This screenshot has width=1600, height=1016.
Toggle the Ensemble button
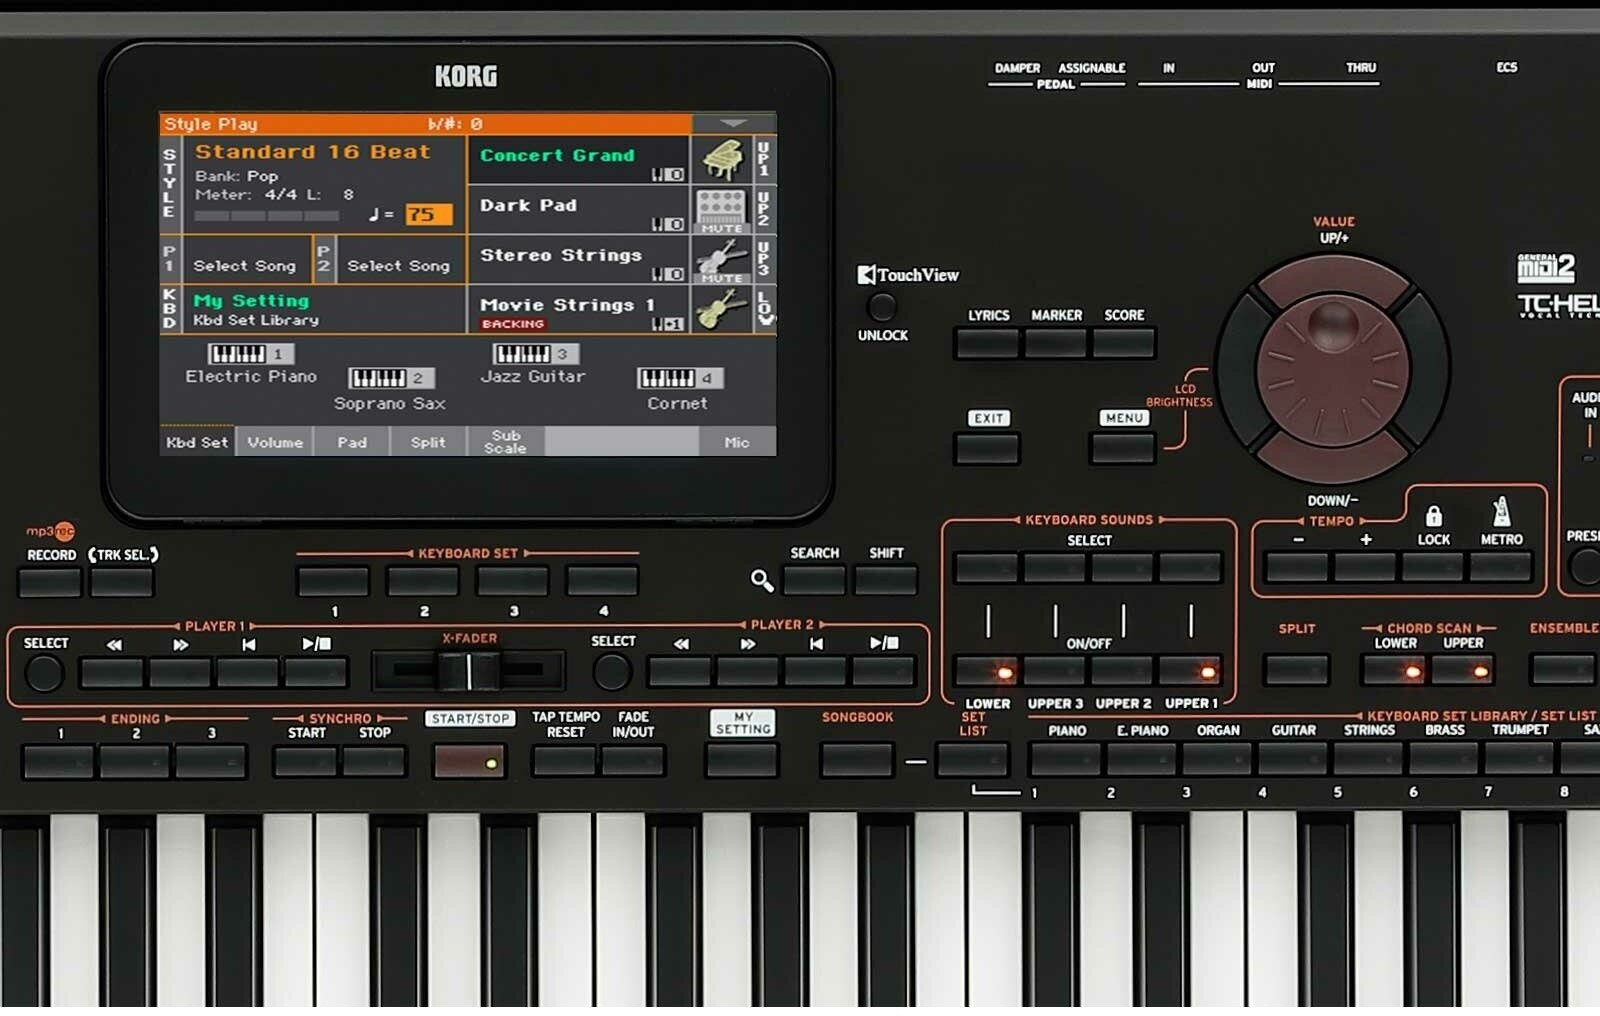pos(1563,669)
